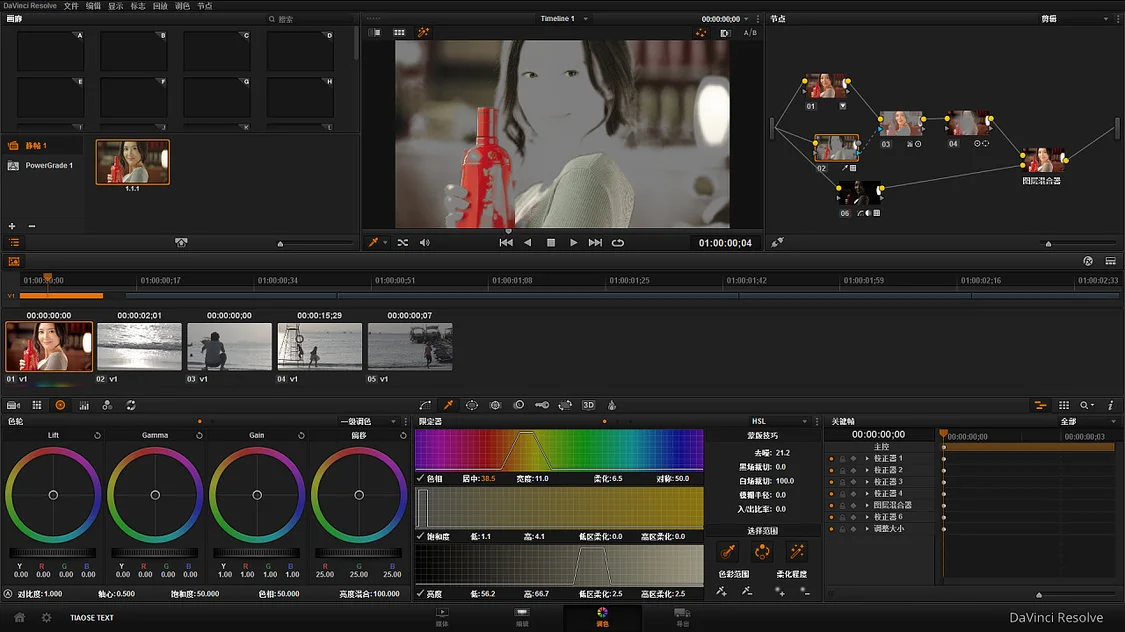Click the Lift master wheel slider

tap(53, 553)
